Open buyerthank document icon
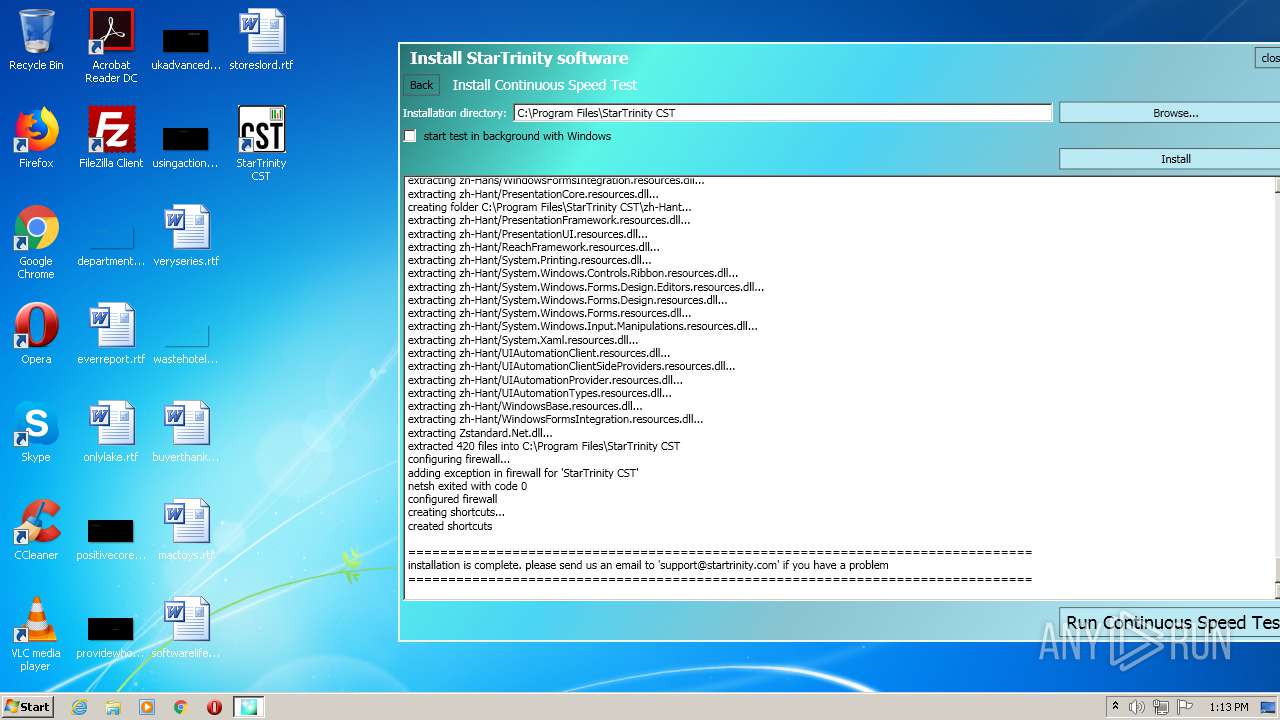1280x720 pixels. (x=186, y=432)
